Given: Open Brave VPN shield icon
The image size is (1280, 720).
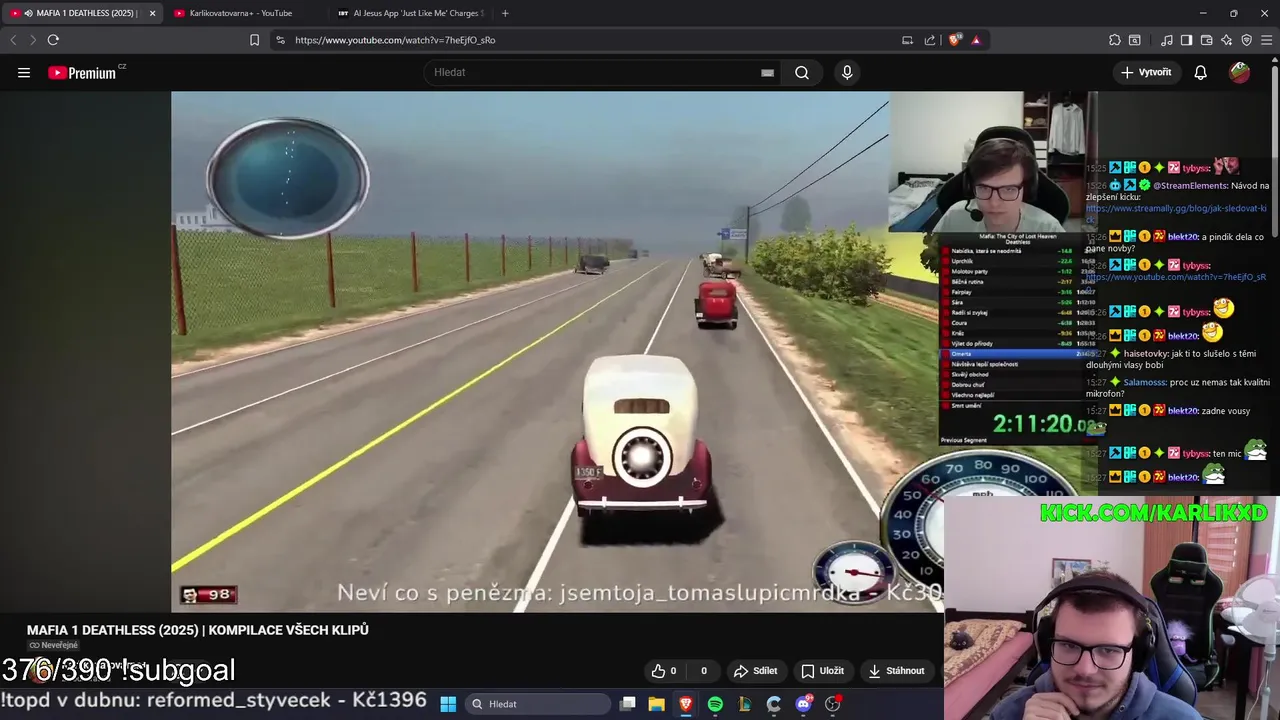Looking at the screenshot, I should 1247,40.
